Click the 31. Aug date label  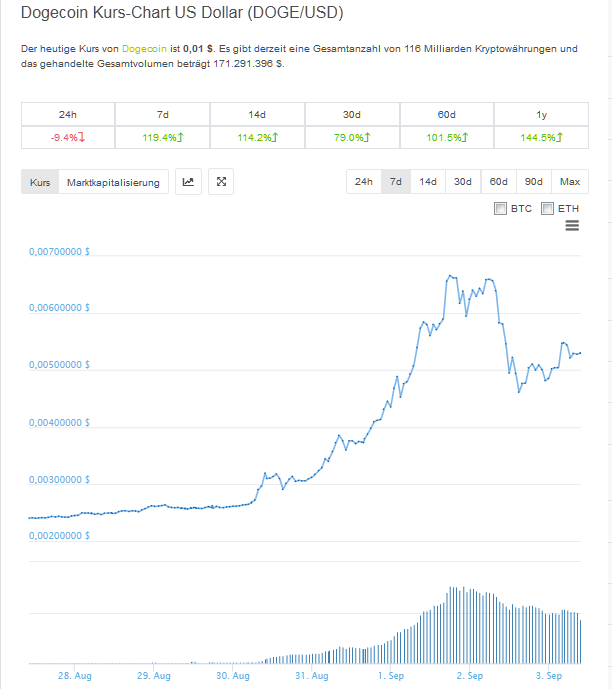pos(312,676)
